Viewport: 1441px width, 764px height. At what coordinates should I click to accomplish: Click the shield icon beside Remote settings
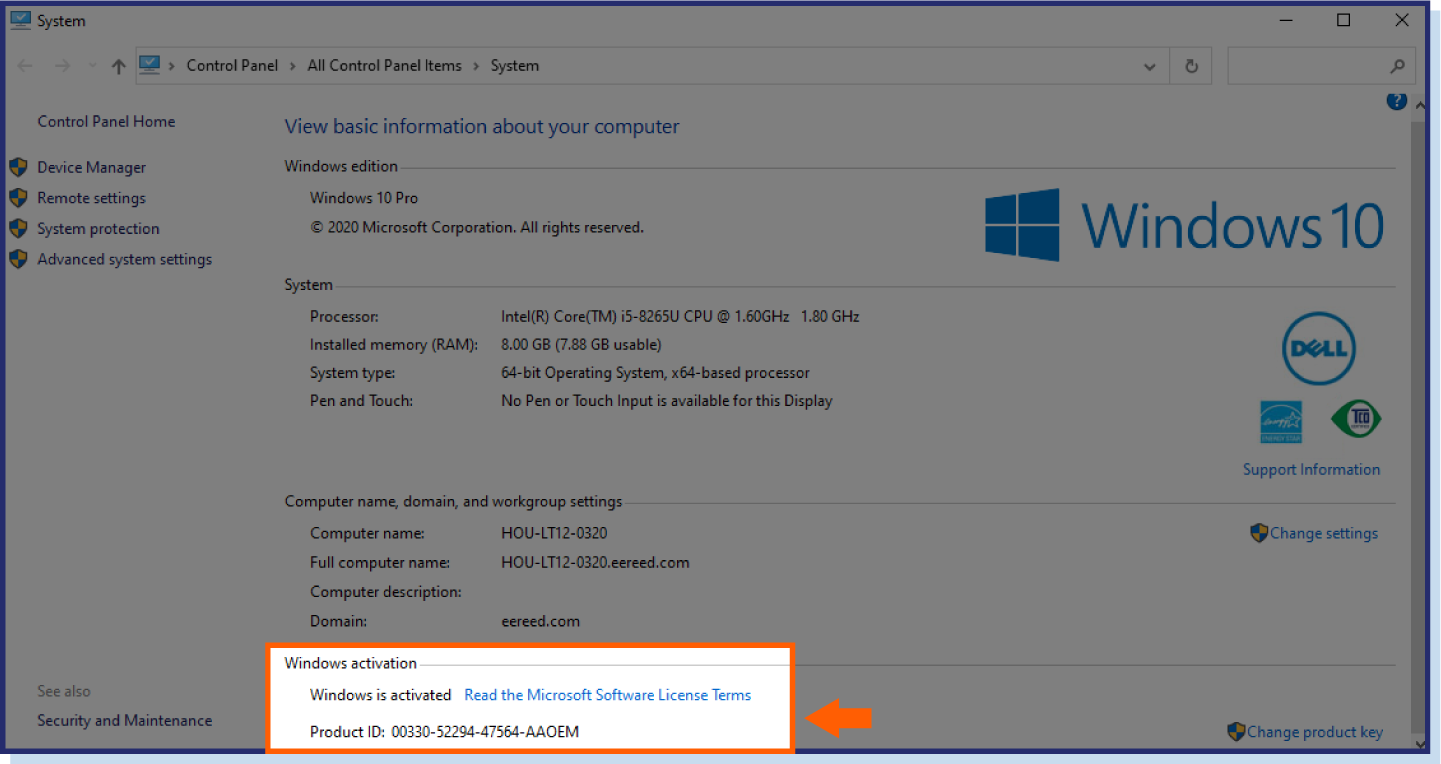tap(18, 198)
